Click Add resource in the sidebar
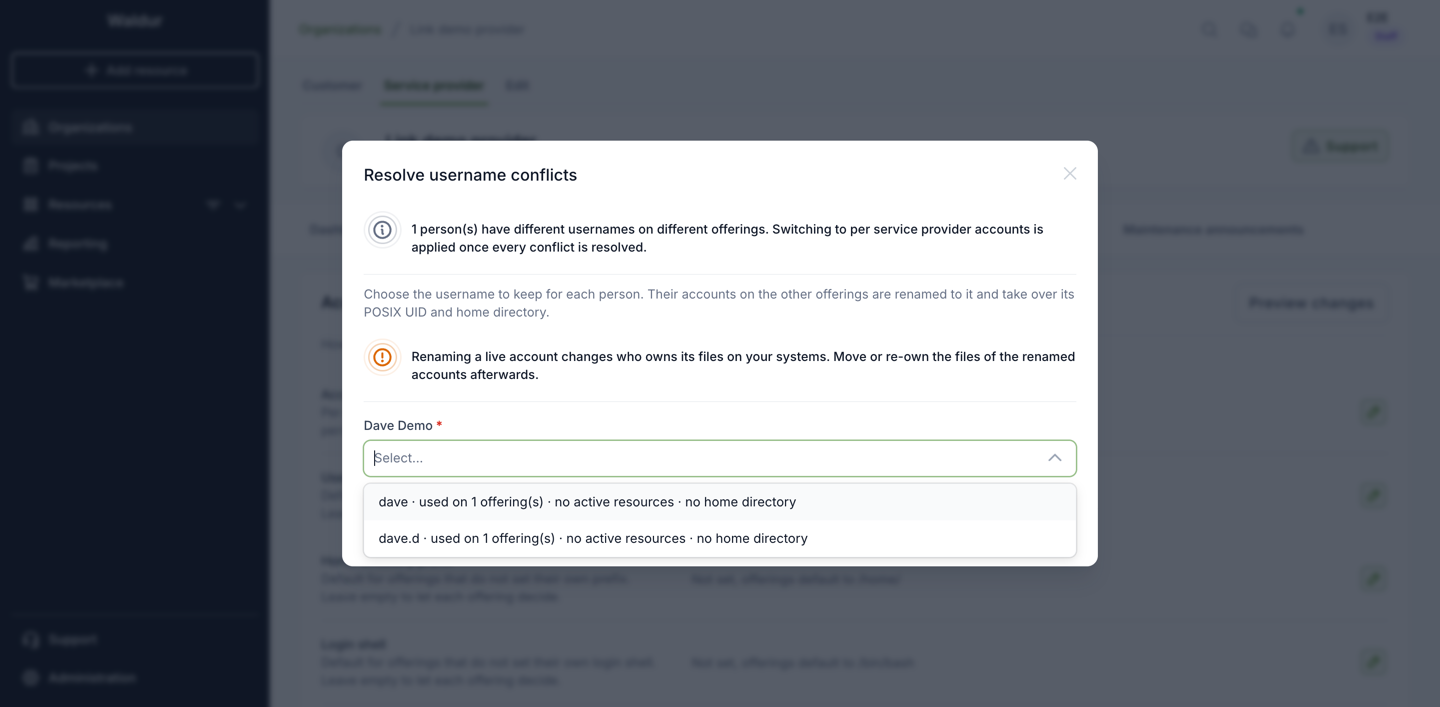The height and width of the screenshot is (707, 1440). [x=135, y=71]
